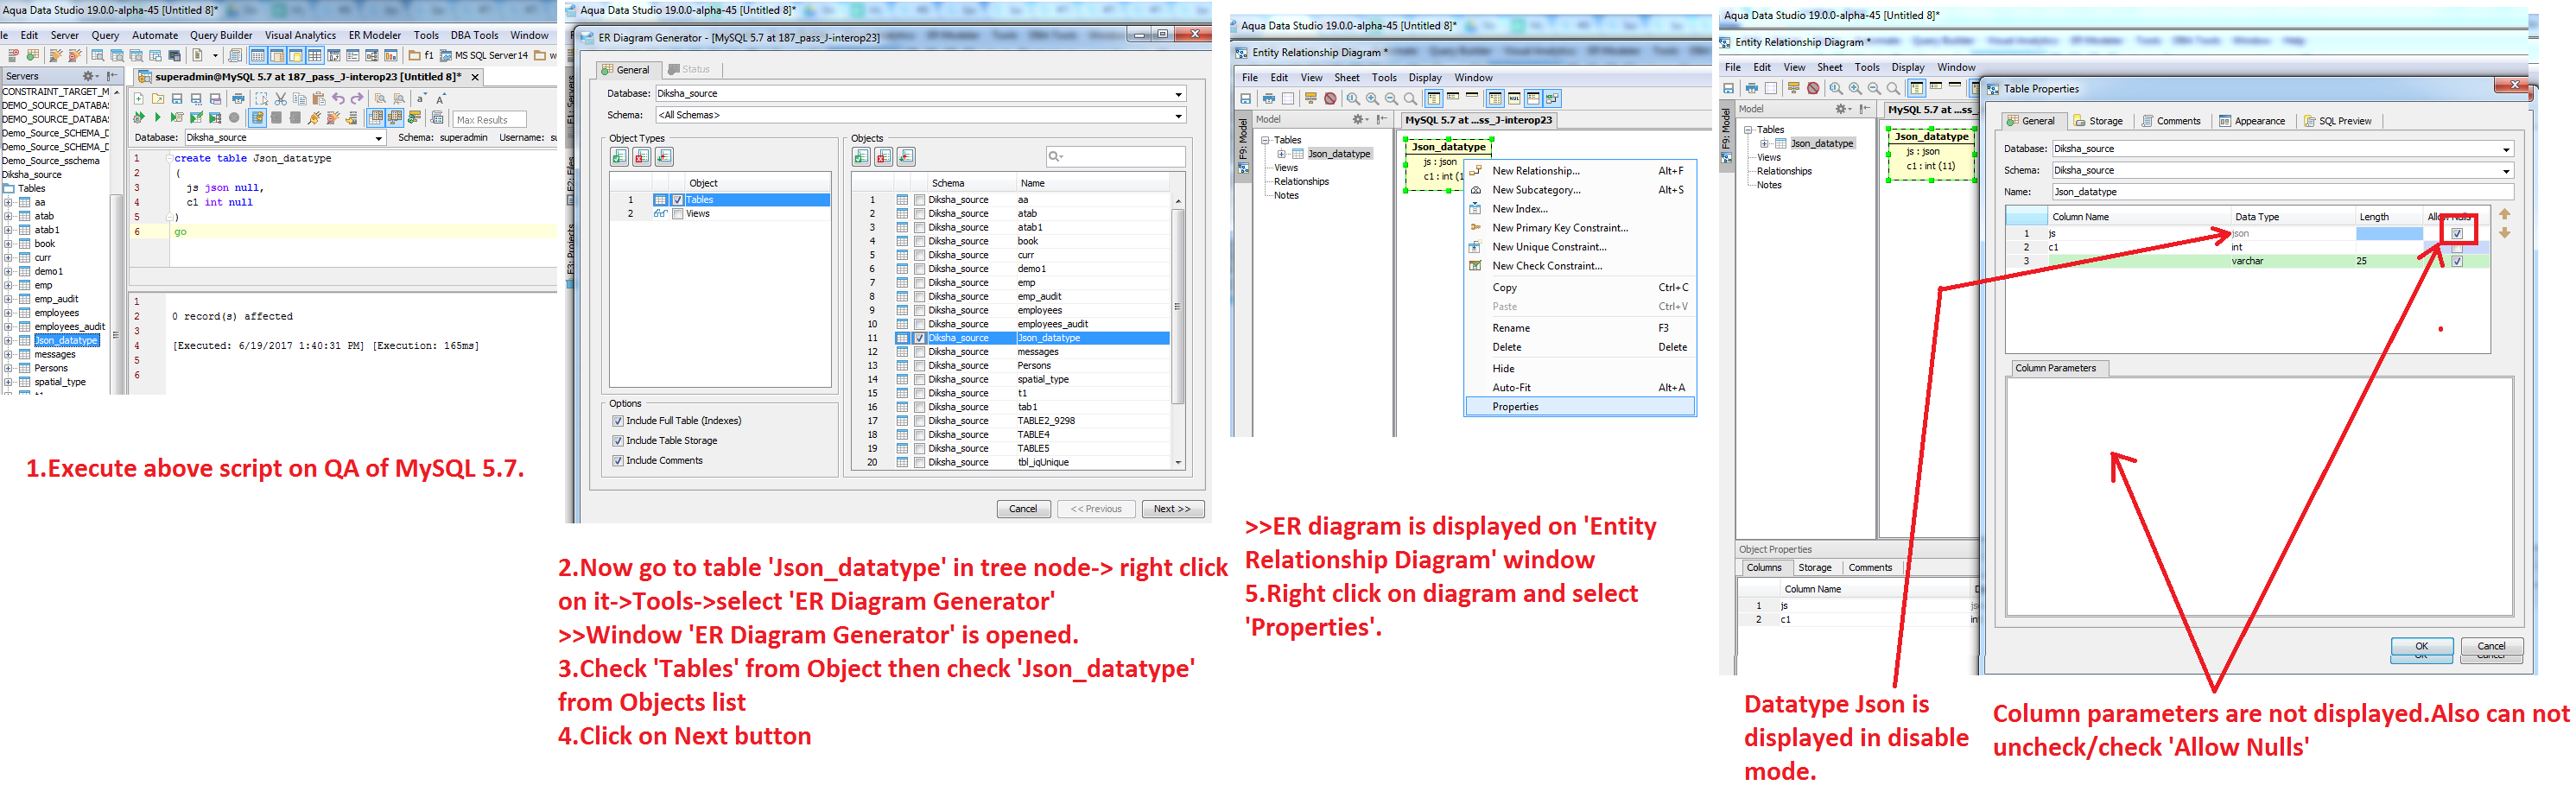Select Properties from the context menu

pyautogui.click(x=1580, y=407)
